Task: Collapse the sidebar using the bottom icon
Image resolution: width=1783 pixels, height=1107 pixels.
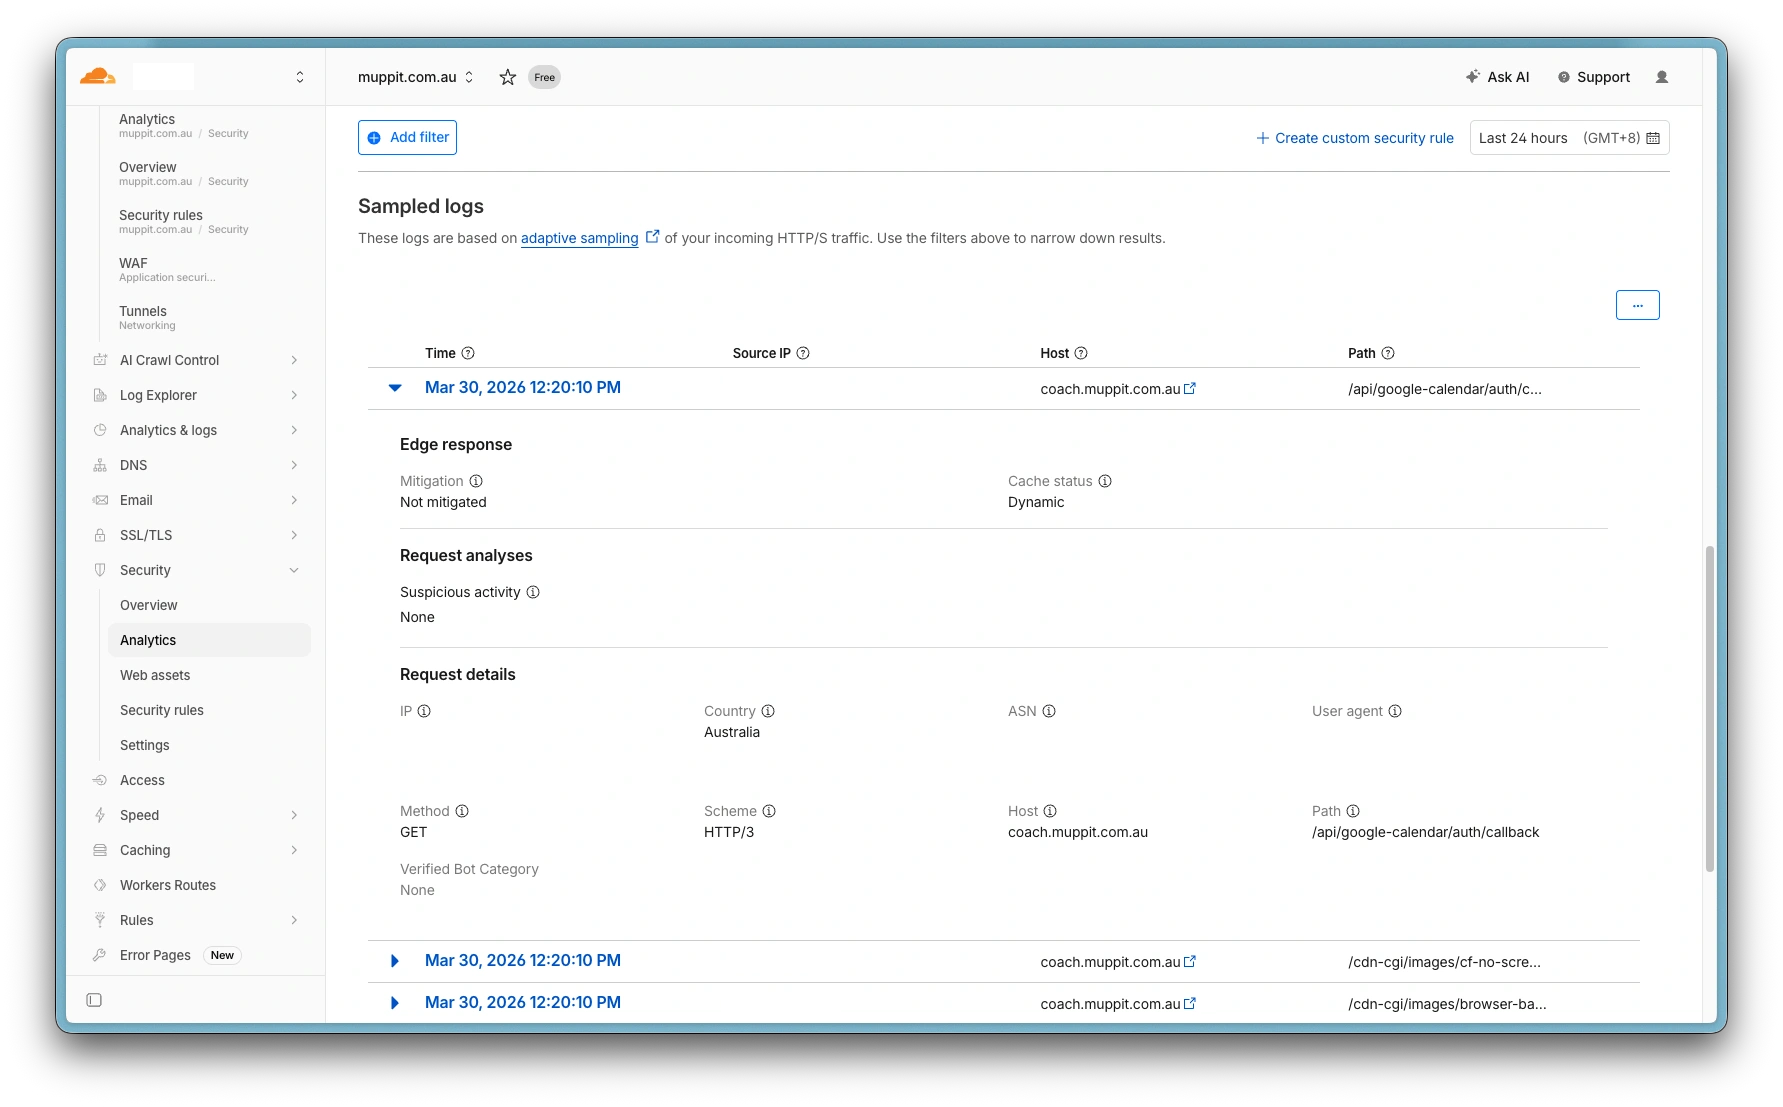Action: [94, 1000]
